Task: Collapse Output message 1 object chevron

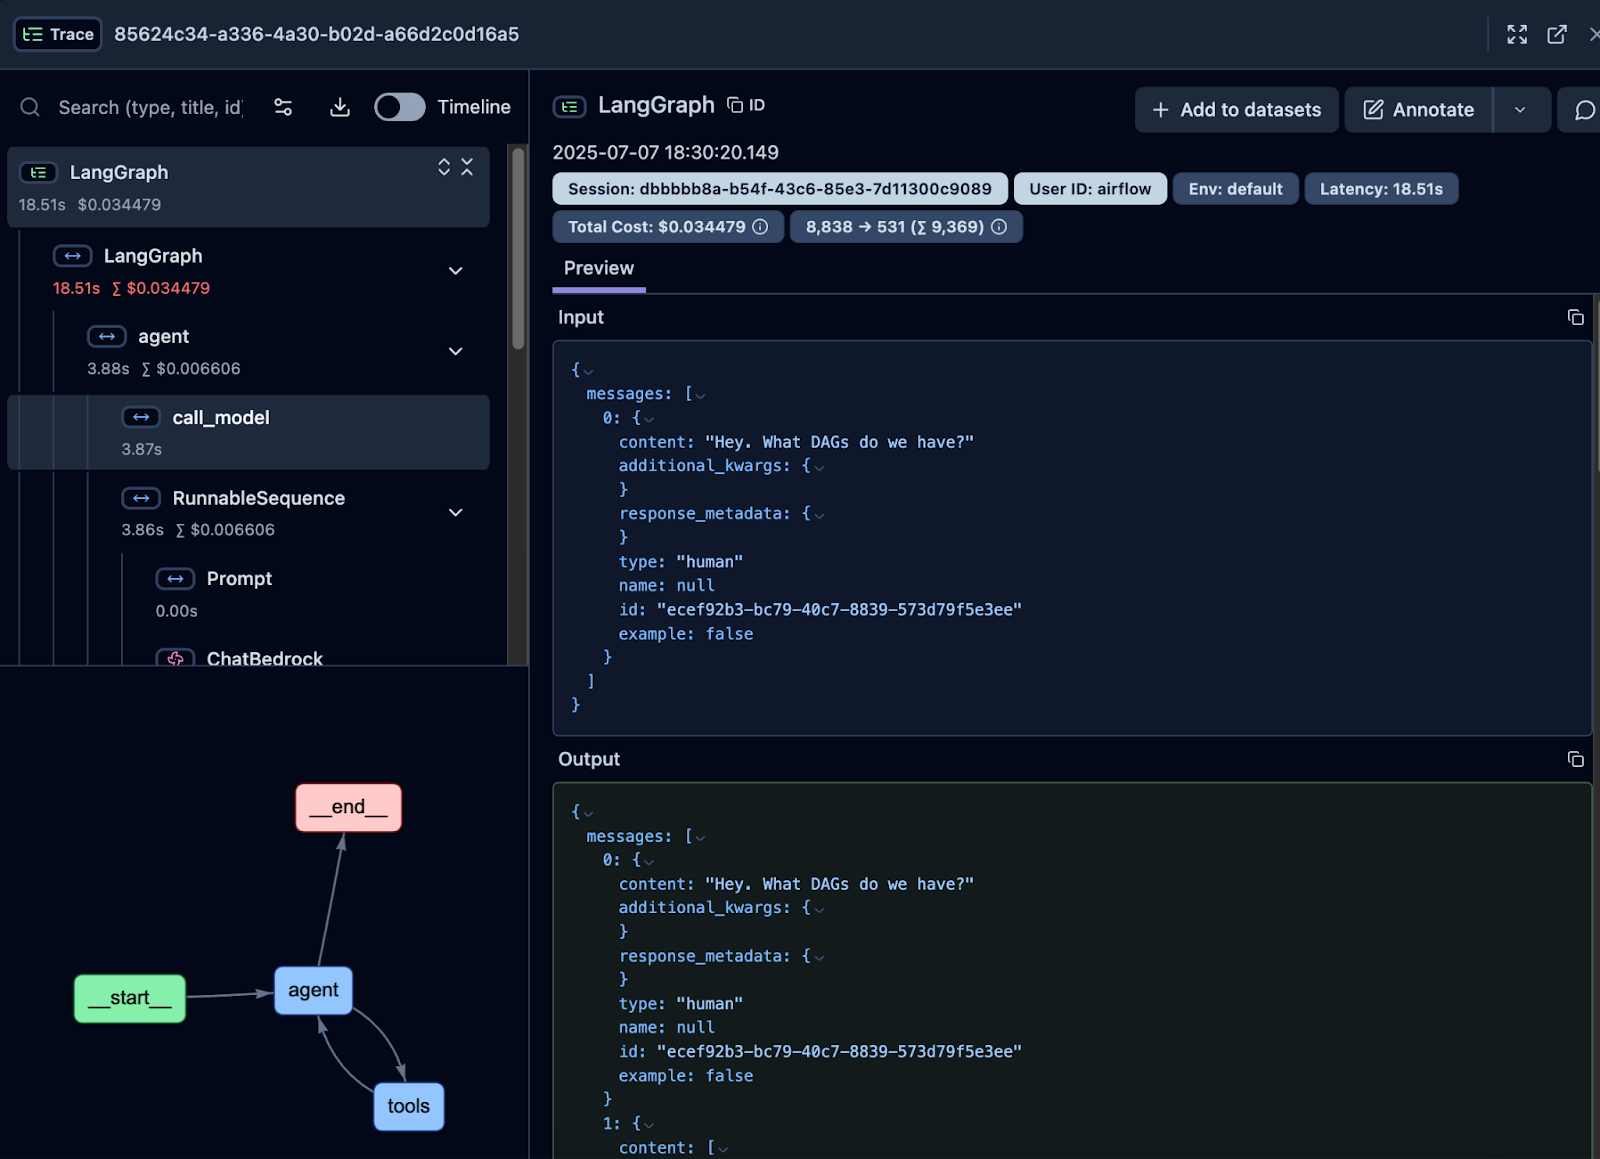Action: (x=649, y=1125)
